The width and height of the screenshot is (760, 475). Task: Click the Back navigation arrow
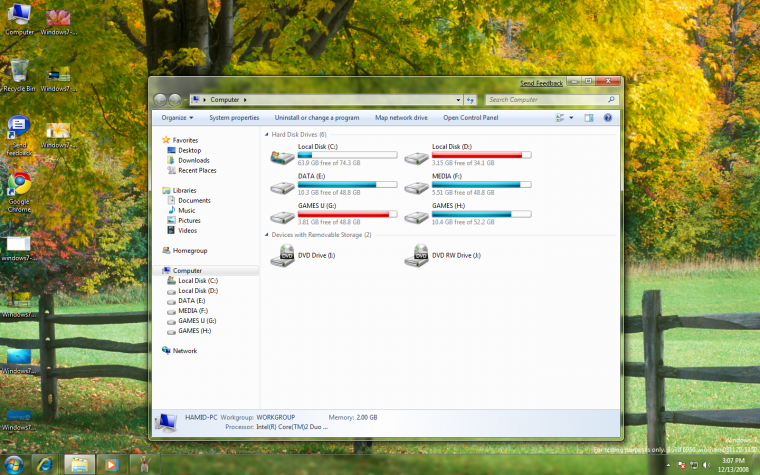(161, 100)
